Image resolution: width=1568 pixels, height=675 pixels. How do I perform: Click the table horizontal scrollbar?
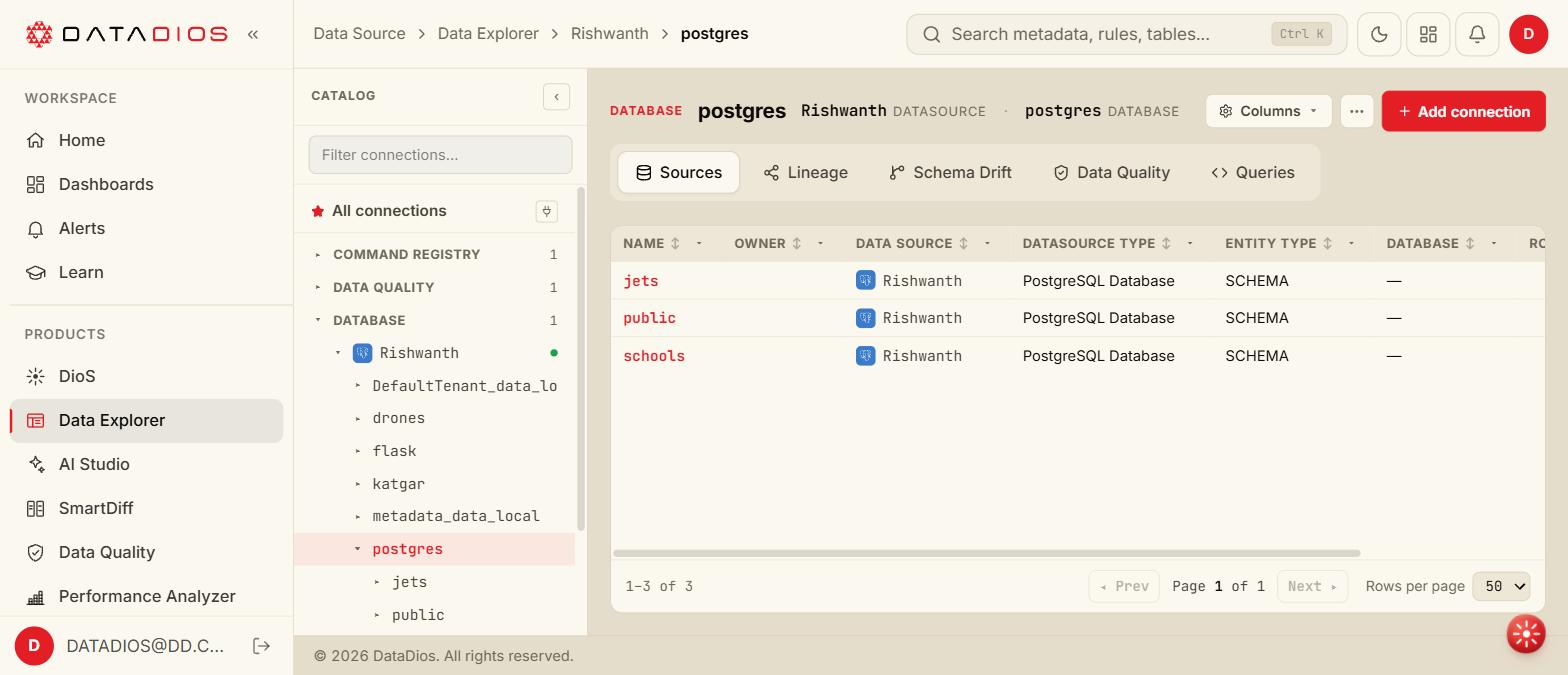click(987, 553)
